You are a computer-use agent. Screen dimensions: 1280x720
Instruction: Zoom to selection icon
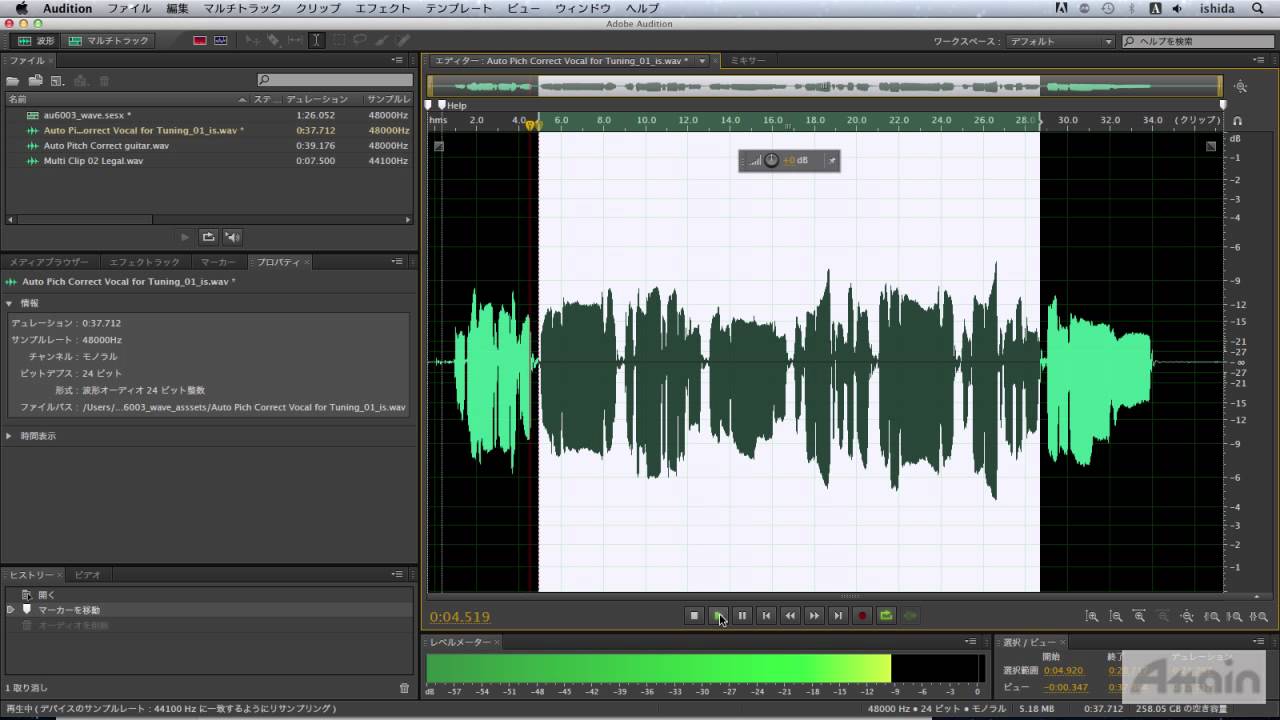point(1259,617)
